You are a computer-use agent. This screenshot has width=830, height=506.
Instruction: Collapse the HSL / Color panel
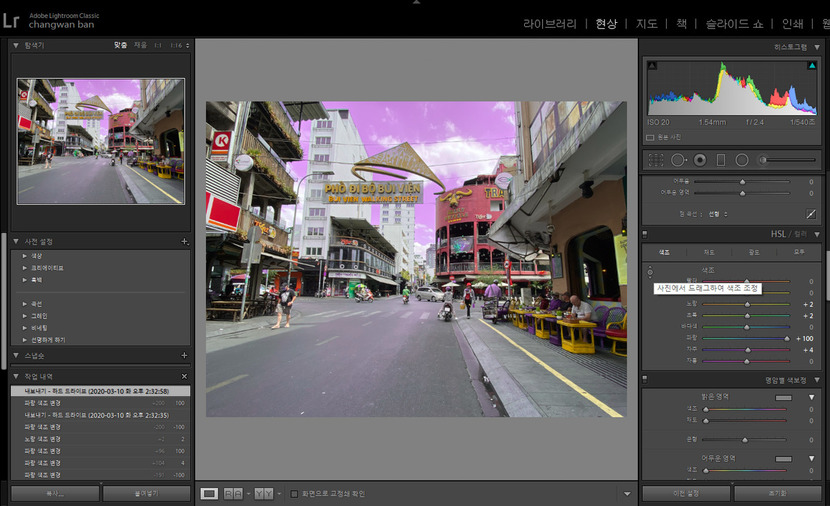pos(817,234)
